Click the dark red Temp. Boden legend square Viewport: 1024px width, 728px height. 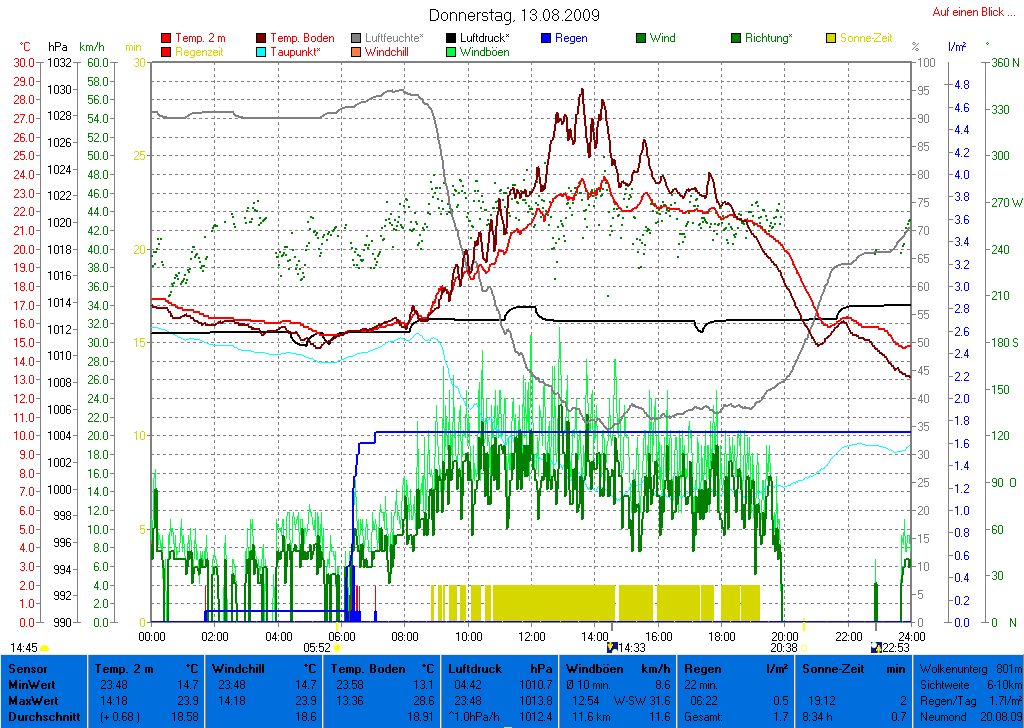point(262,38)
